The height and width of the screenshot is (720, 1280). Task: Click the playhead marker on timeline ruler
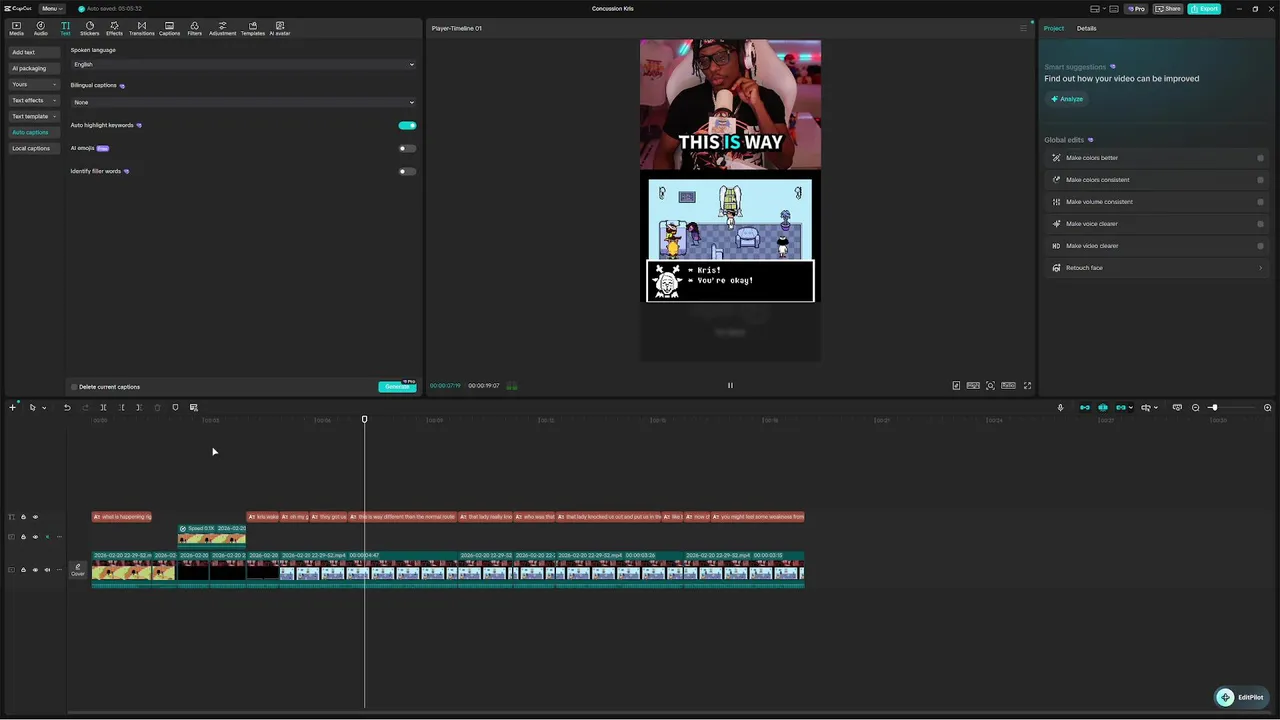(364, 419)
